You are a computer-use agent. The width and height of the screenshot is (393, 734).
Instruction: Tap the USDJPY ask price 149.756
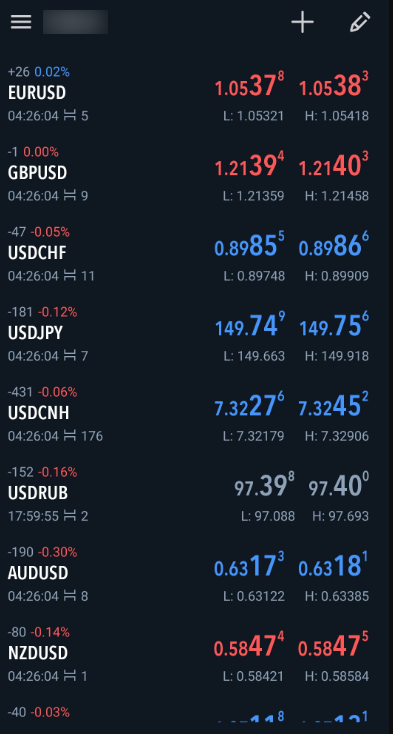pos(334,327)
